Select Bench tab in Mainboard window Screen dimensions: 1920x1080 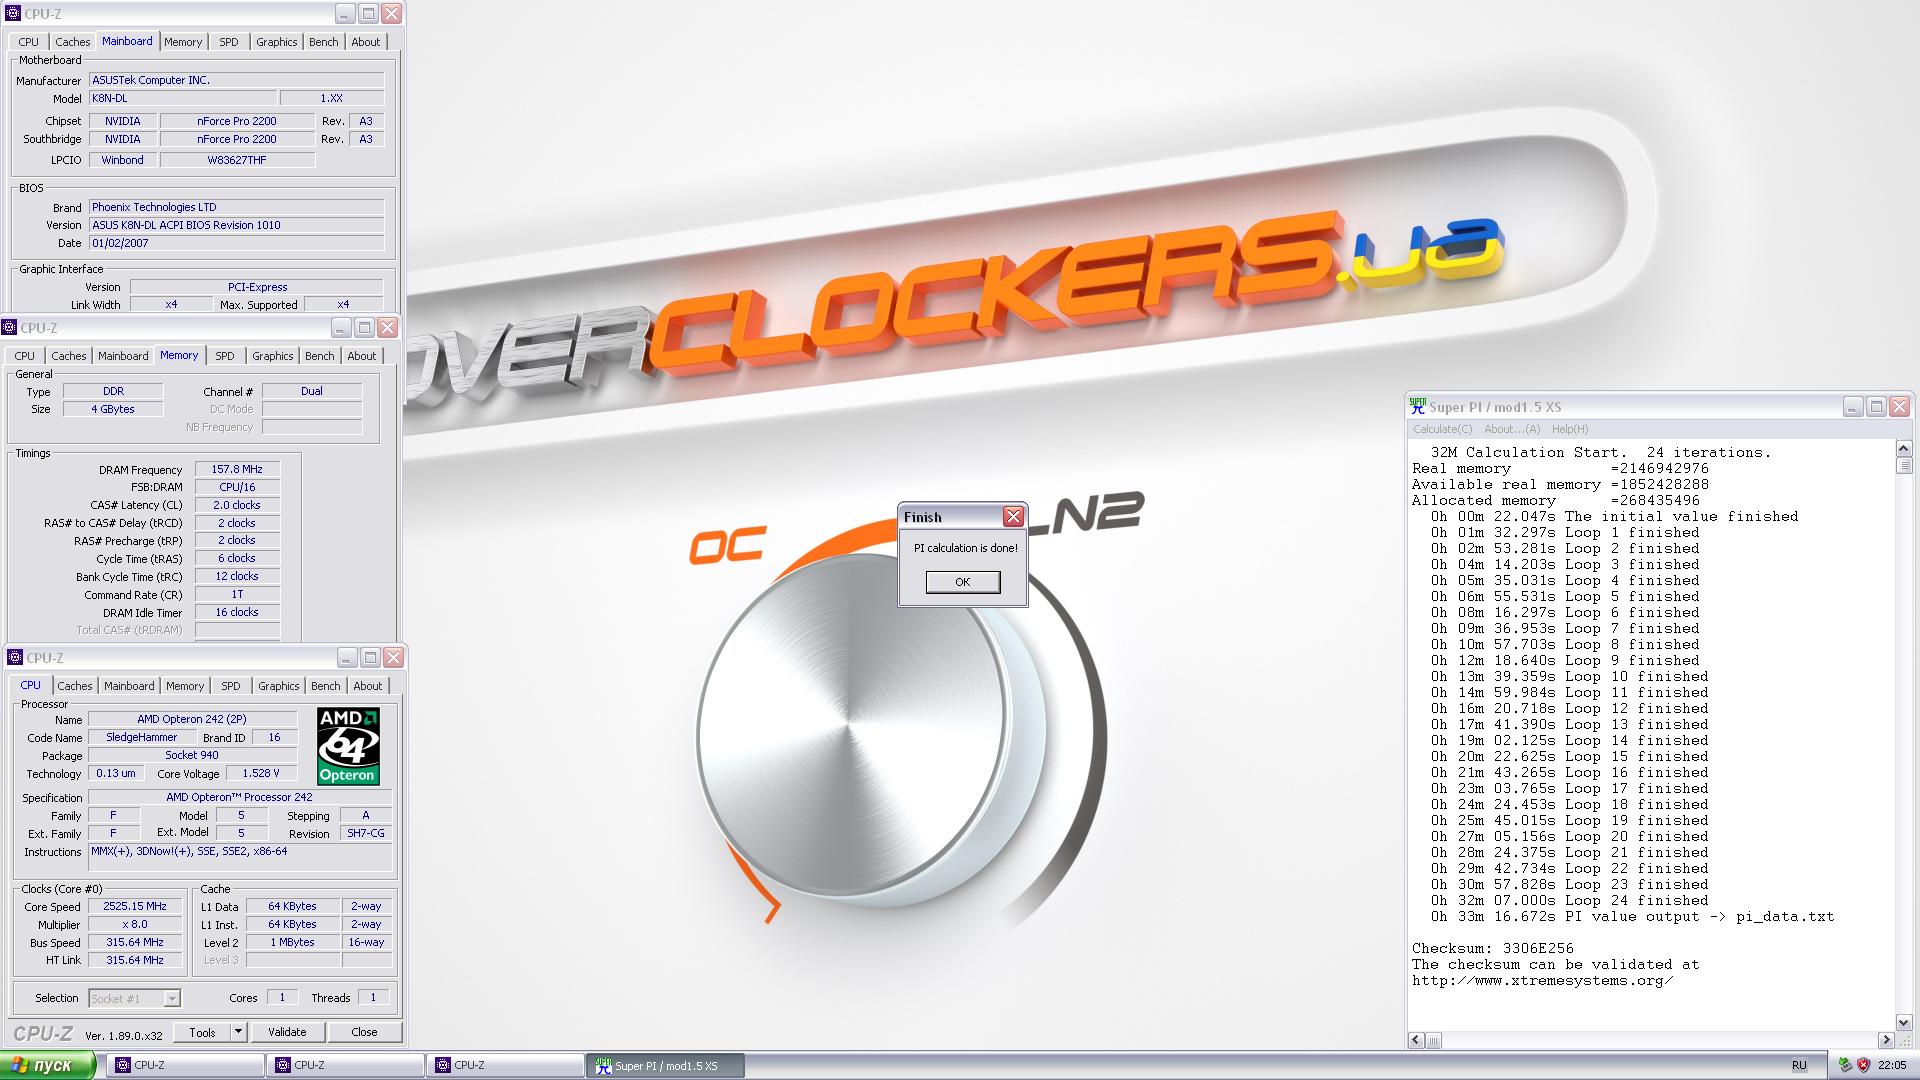(x=323, y=42)
